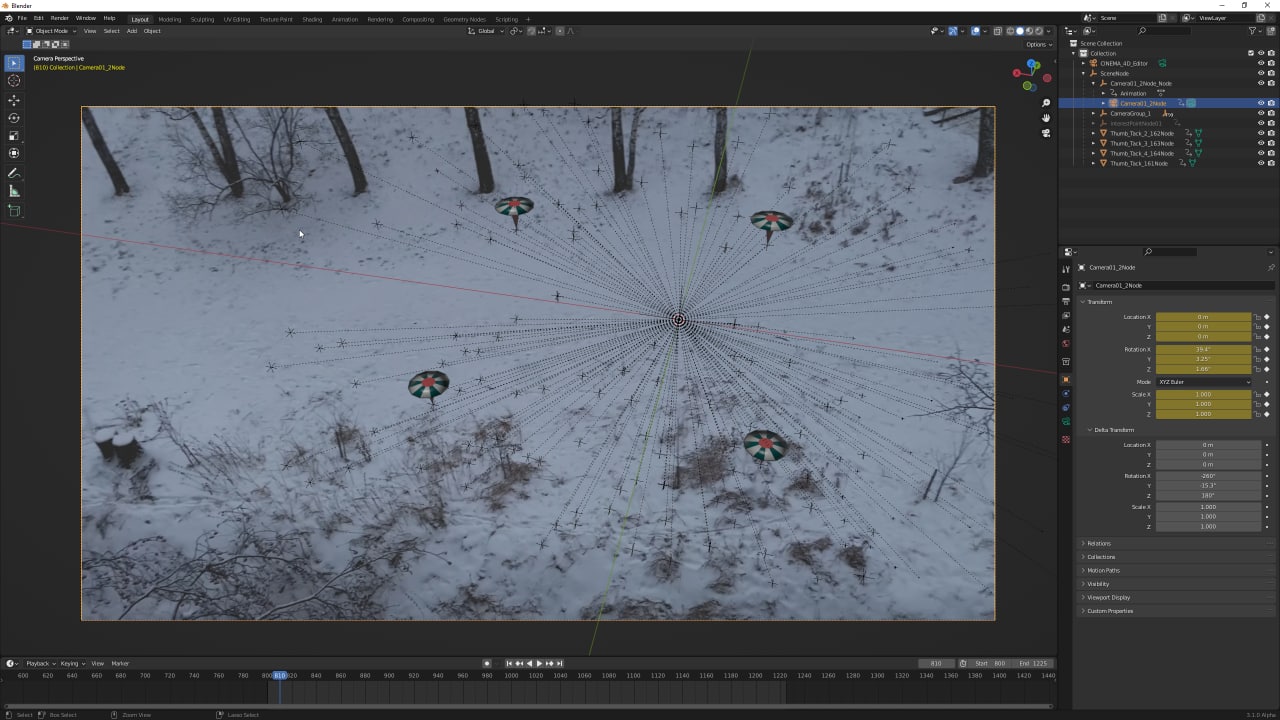Expand the Thumb_Tack_4_164Node tree item
The height and width of the screenshot is (720, 1280).
pos(1093,153)
